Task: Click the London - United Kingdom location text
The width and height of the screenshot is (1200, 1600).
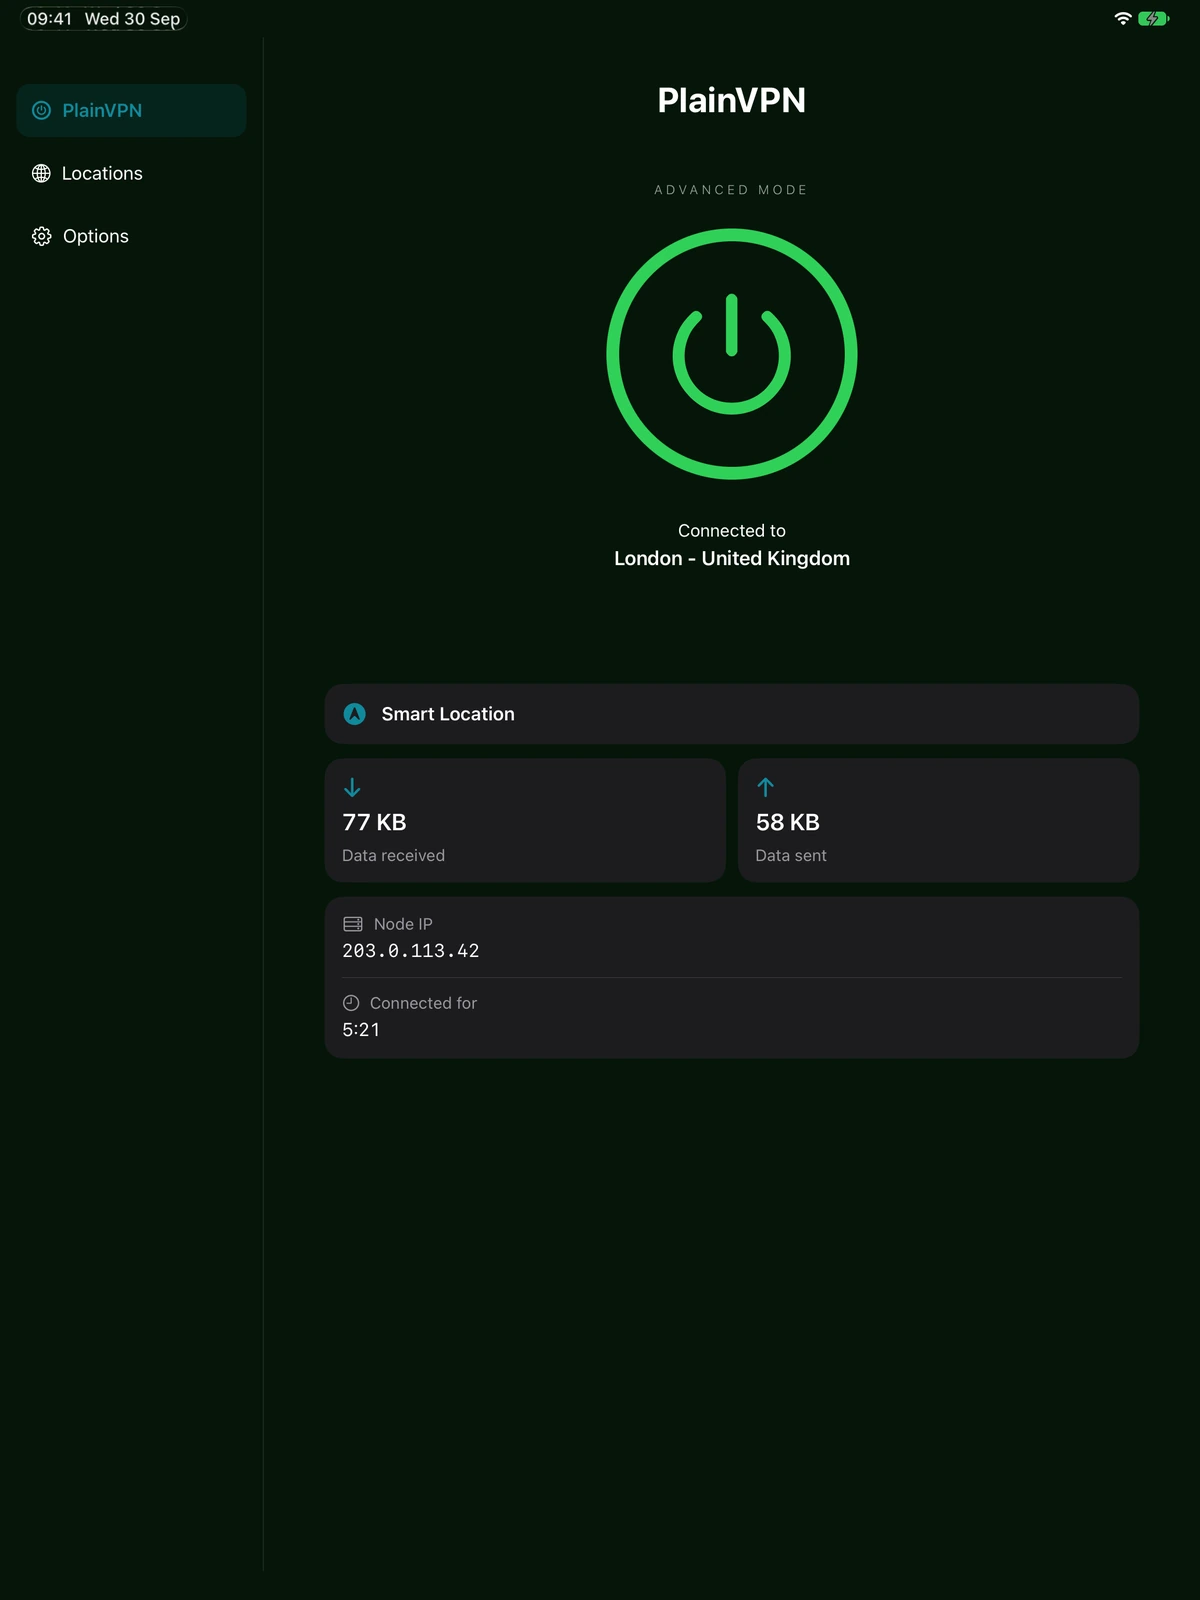Action: [732, 558]
